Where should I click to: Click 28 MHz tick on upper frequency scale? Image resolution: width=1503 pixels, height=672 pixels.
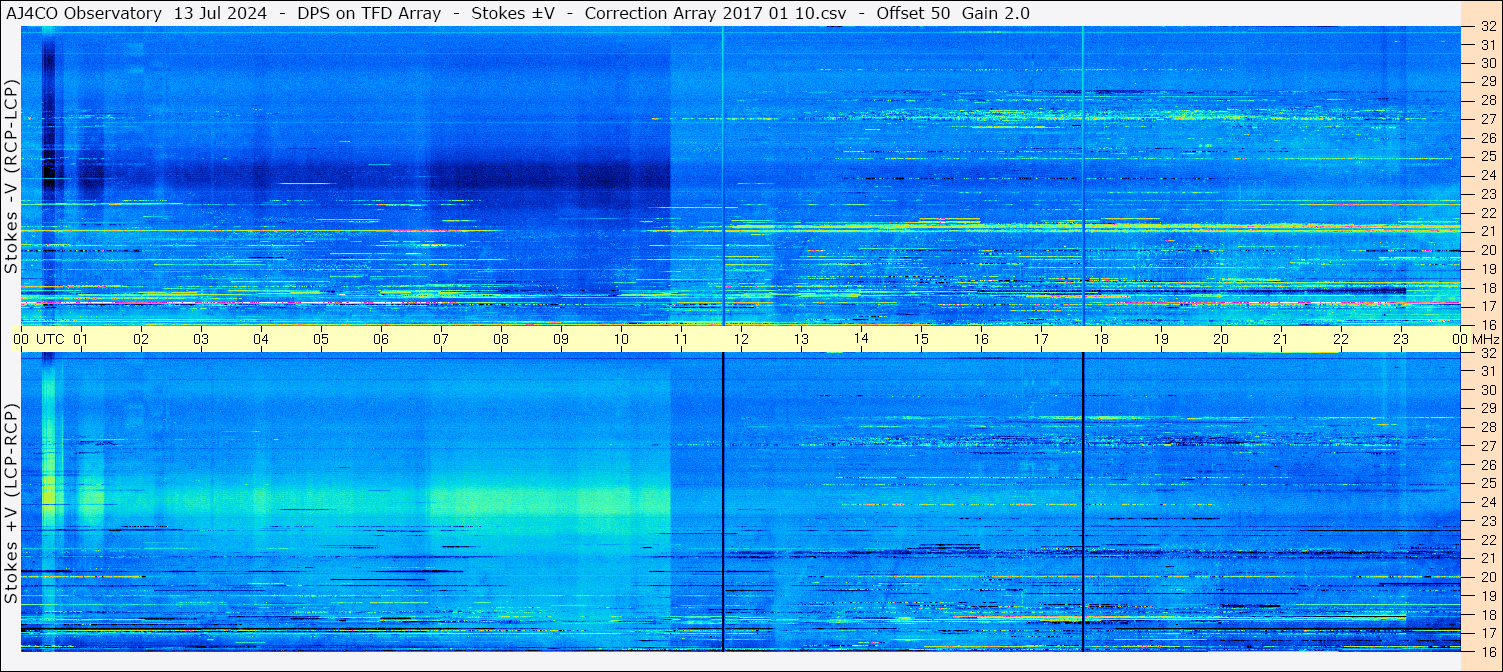[x=1488, y=100]
